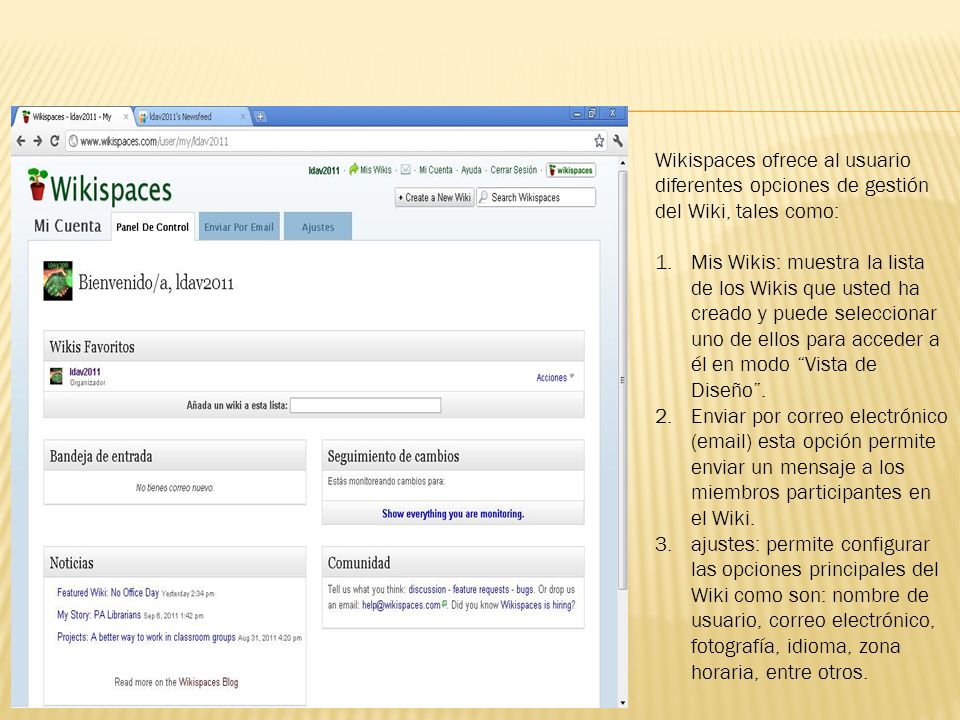Screen dimensions: 960x720
Task: Click the vertical scrollbar thumb
Action: point(622,380)
